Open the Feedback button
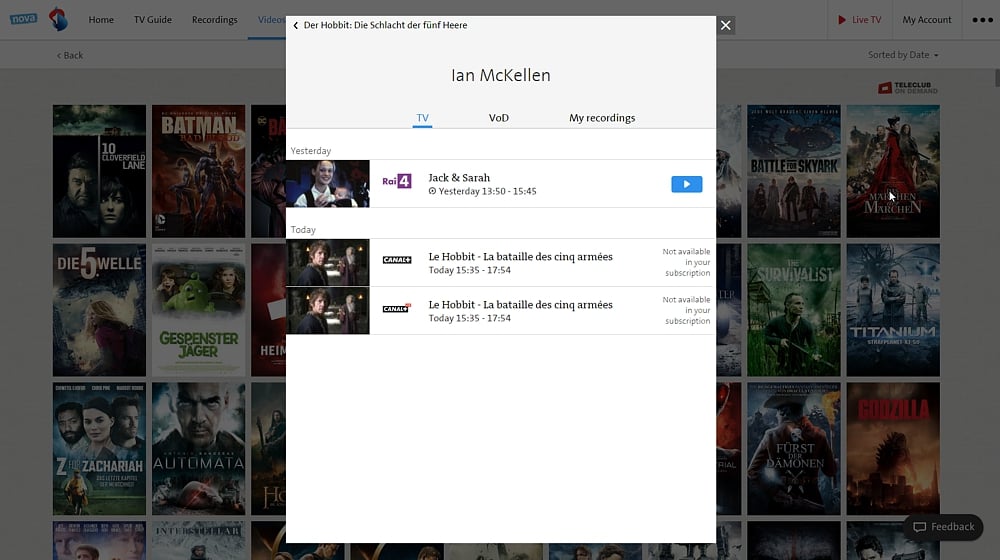This screenshot has height=560, width=1000. coord(944,527)
